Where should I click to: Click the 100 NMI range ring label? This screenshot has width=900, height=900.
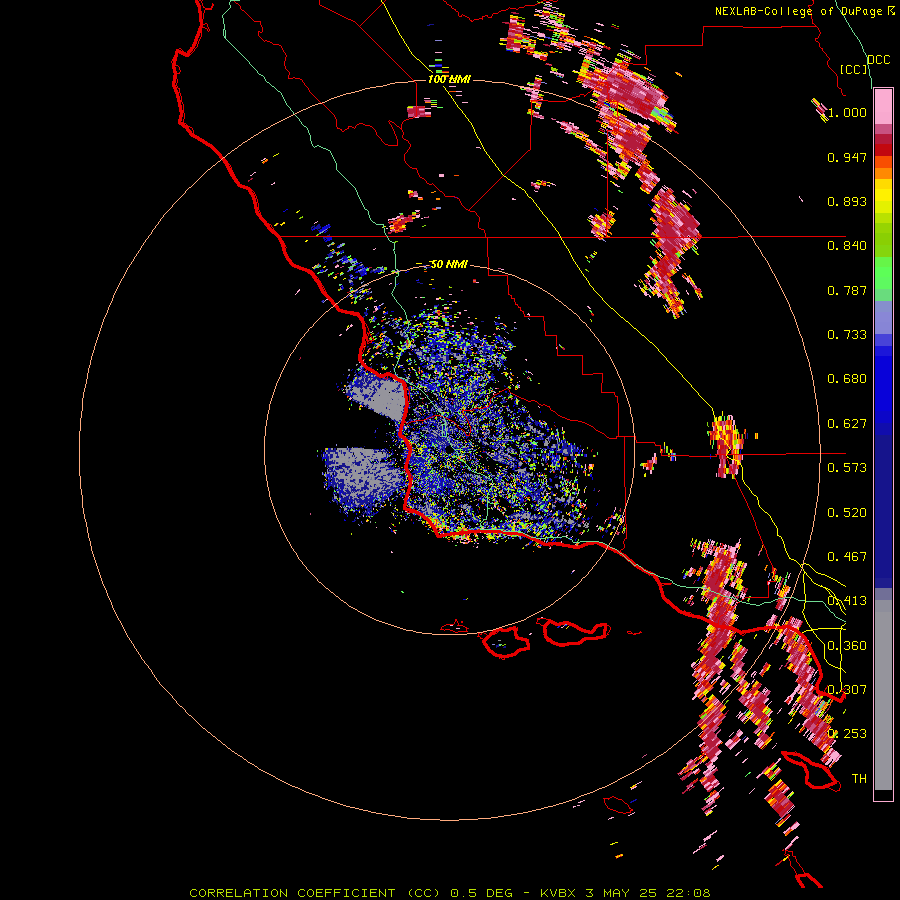[x=449, y=79]
